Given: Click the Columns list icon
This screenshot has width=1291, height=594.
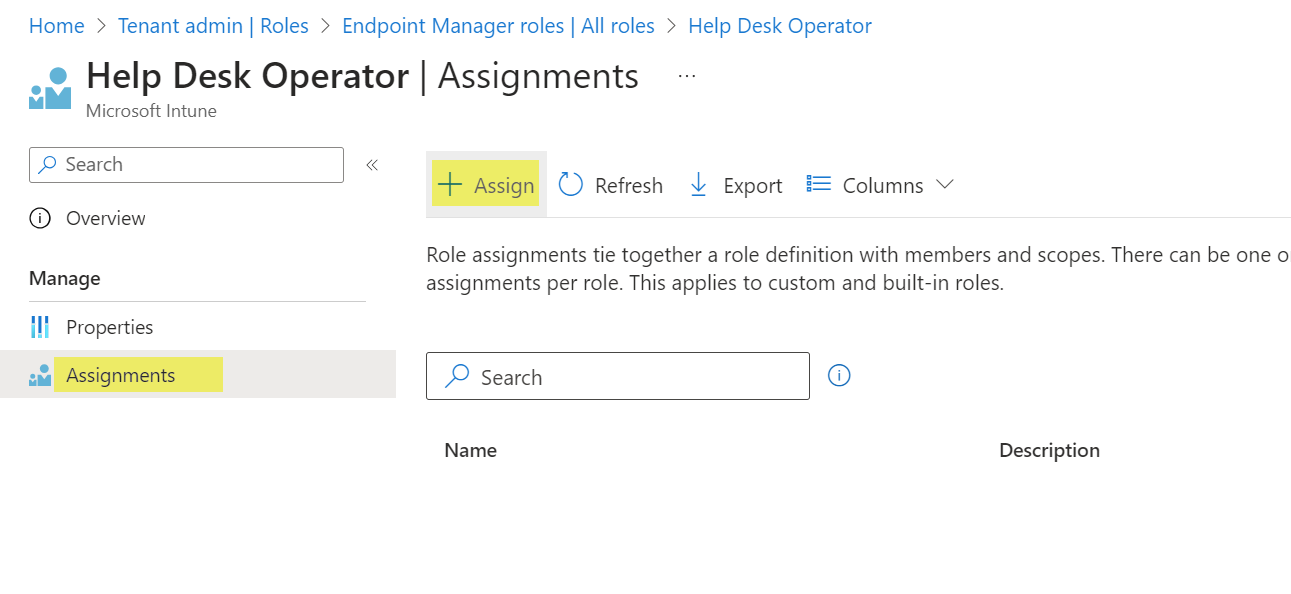Looking at the screenshot, I should coord(819,184).
